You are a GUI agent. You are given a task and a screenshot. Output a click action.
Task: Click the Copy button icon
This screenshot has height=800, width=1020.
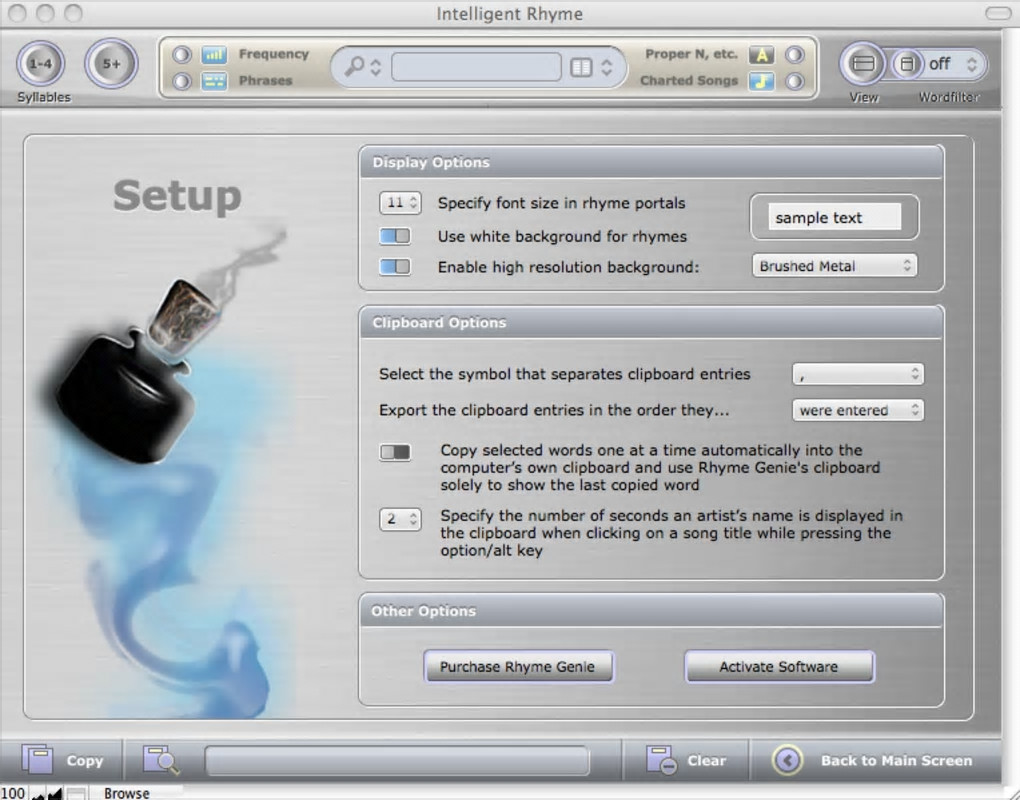(x=38, y=760)
